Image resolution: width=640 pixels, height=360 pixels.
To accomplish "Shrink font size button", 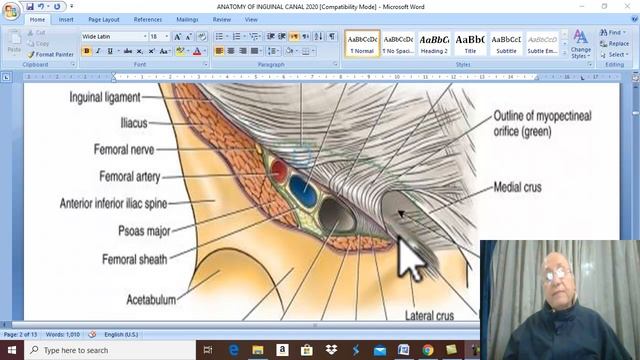I will pos(189,37).
